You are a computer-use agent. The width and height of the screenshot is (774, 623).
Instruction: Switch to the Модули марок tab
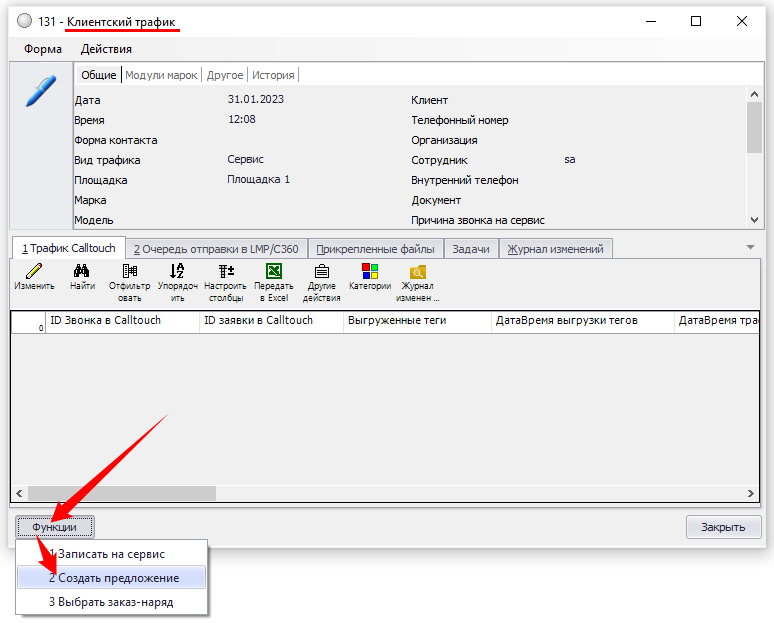click(x=161, y=75)
